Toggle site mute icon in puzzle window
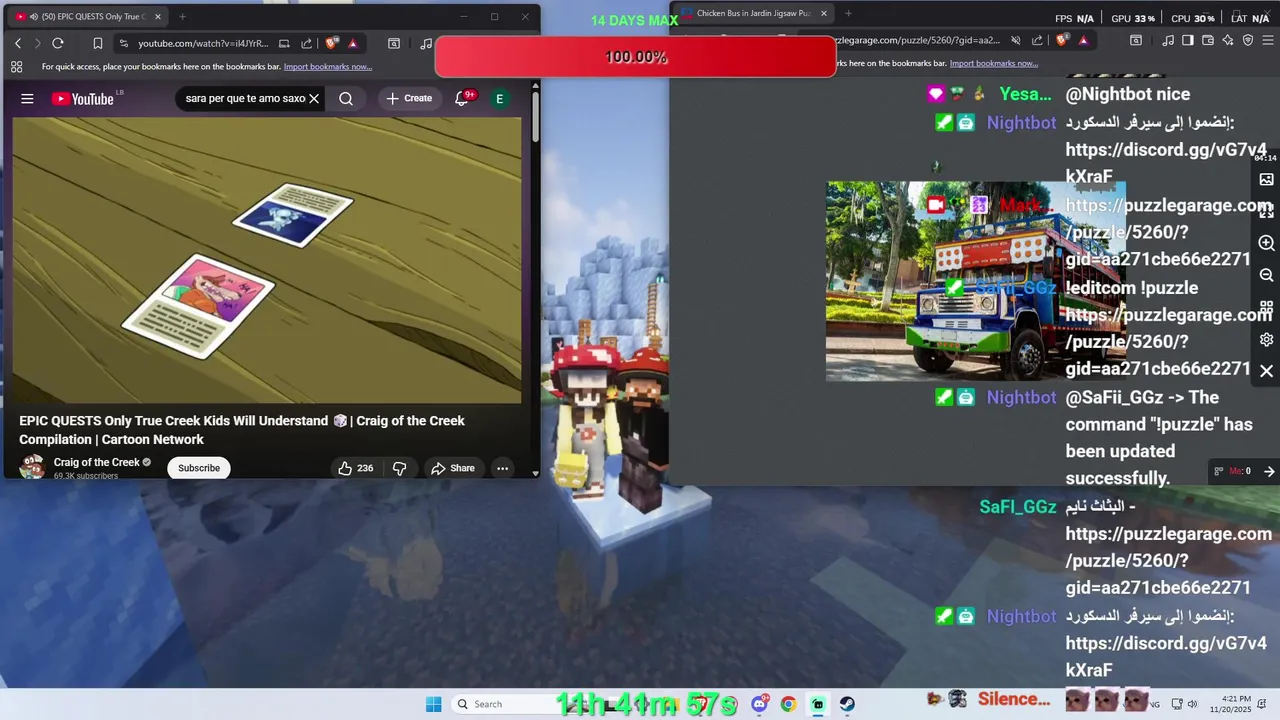This screenshot has width=1280, height=720. [x=1015, y=40]
